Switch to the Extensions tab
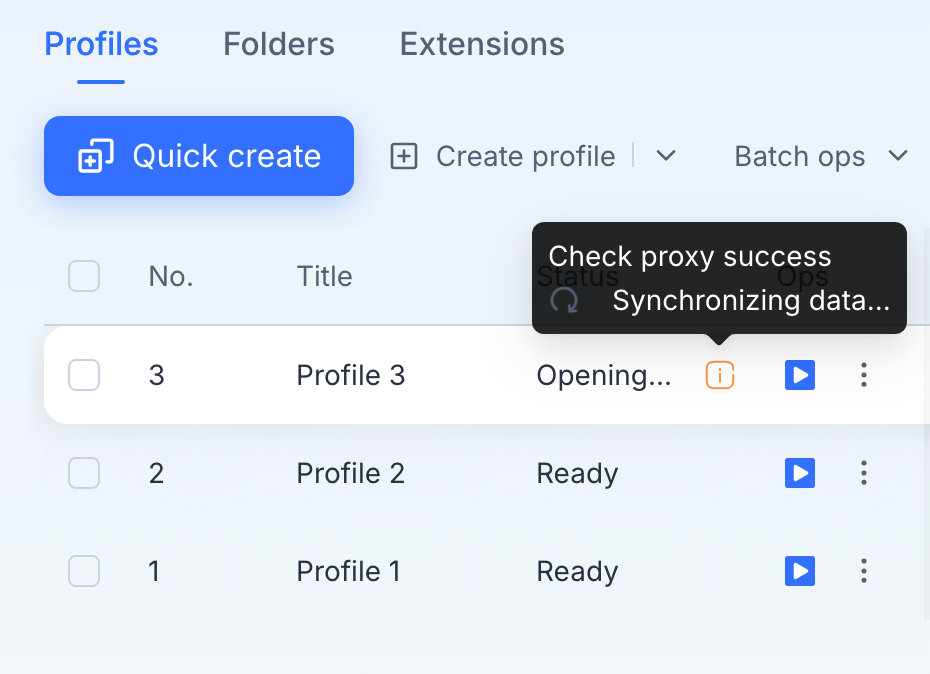930x674 pixels. [482, 44]
